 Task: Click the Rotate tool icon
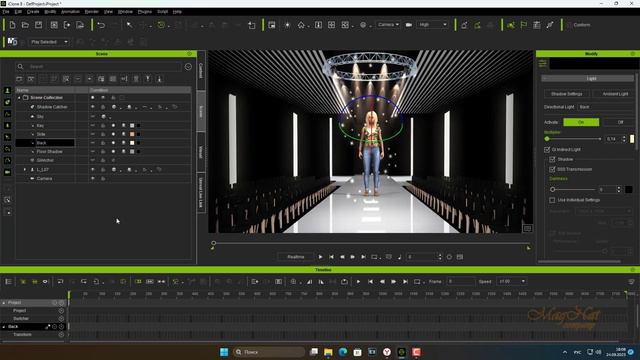tap(162, 25)
